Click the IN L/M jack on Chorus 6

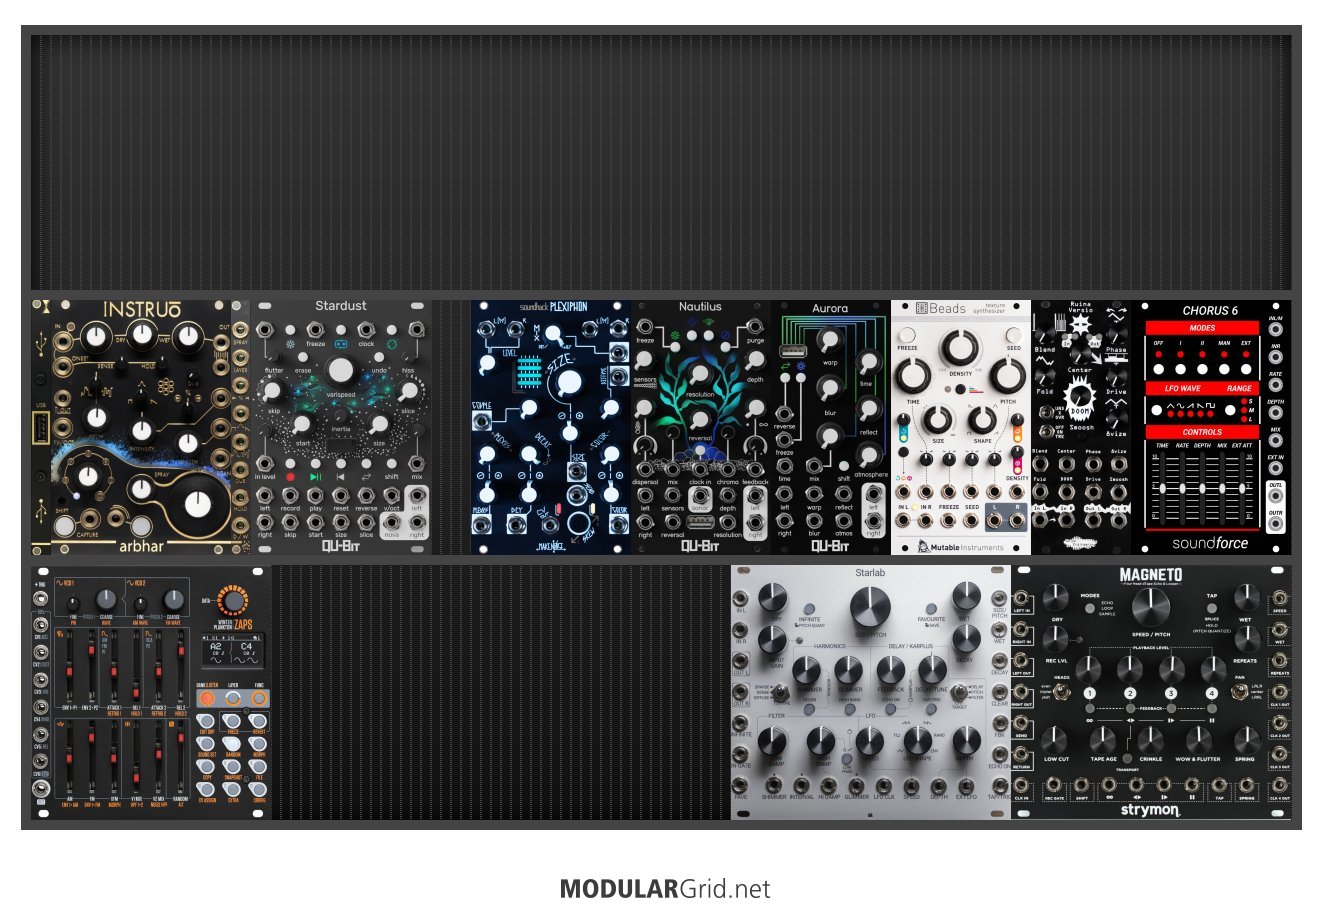pyautogui.click(x=1276, y=329)
